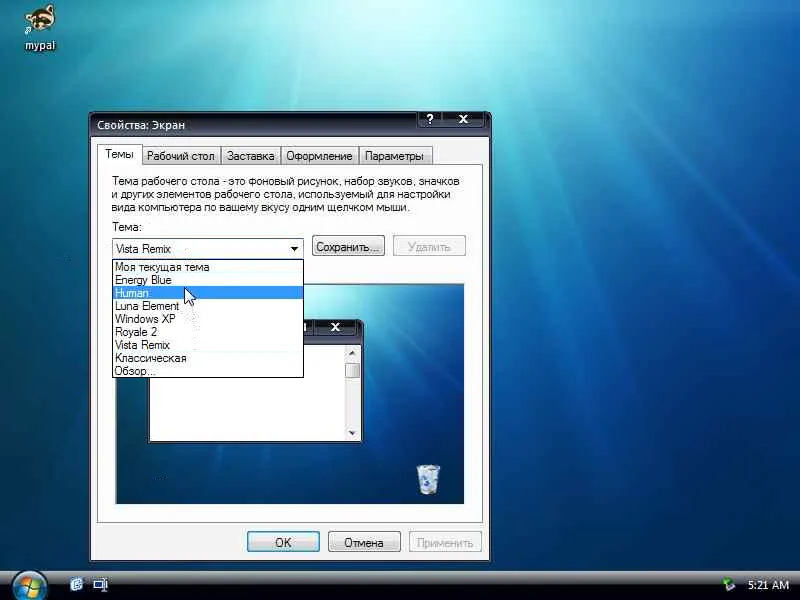This screenshot has height=600, width=800.
Task: Click the Сохранить... button
Action: (x=348, y=247)
